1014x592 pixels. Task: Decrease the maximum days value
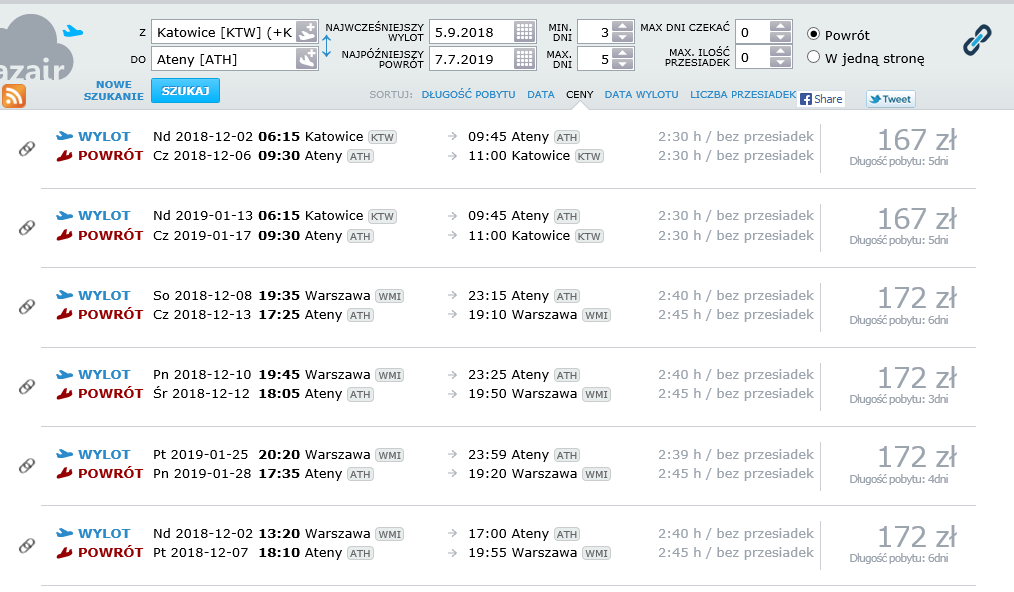coord(622,65)
